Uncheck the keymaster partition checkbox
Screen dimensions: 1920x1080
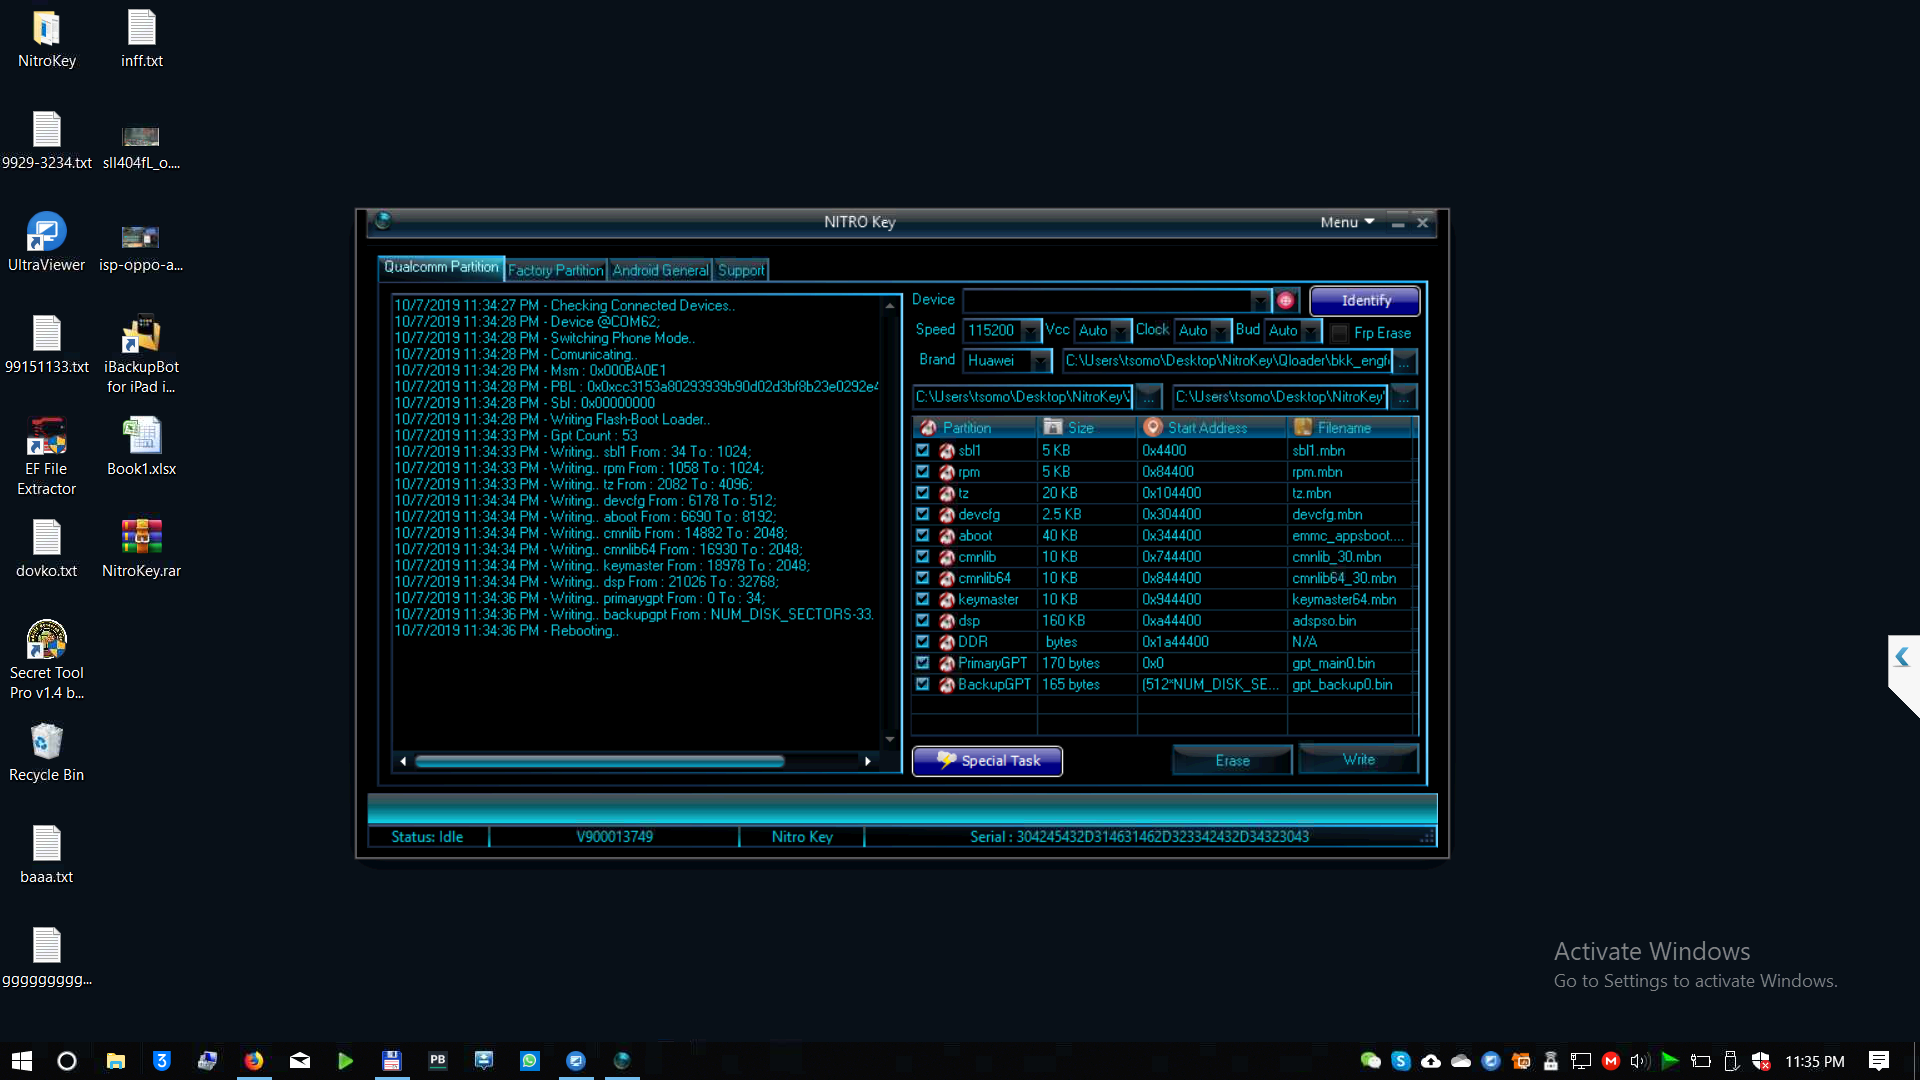pyautogui.click(x=923, y=599)
